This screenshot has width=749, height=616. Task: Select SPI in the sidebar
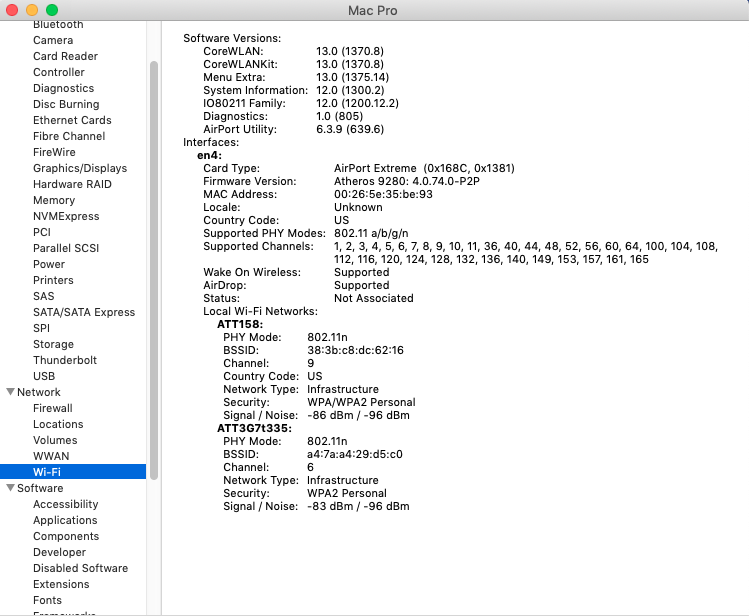pos(41,328)
